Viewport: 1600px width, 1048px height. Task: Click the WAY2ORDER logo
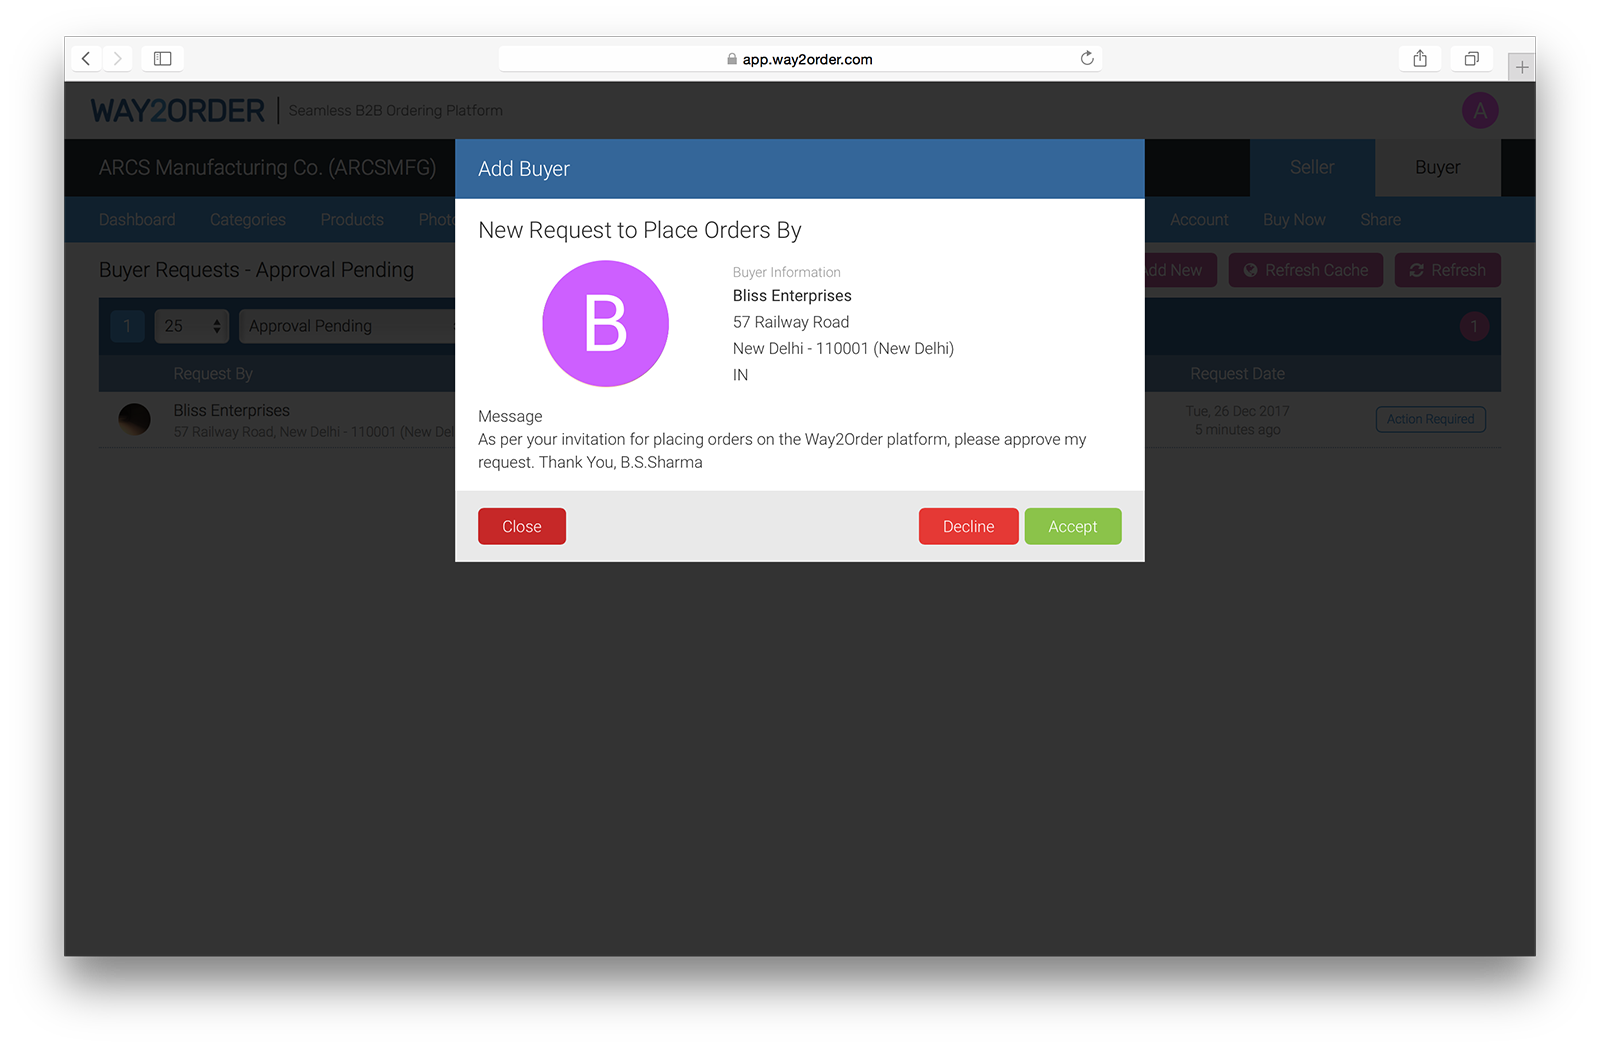pos(178,110)
